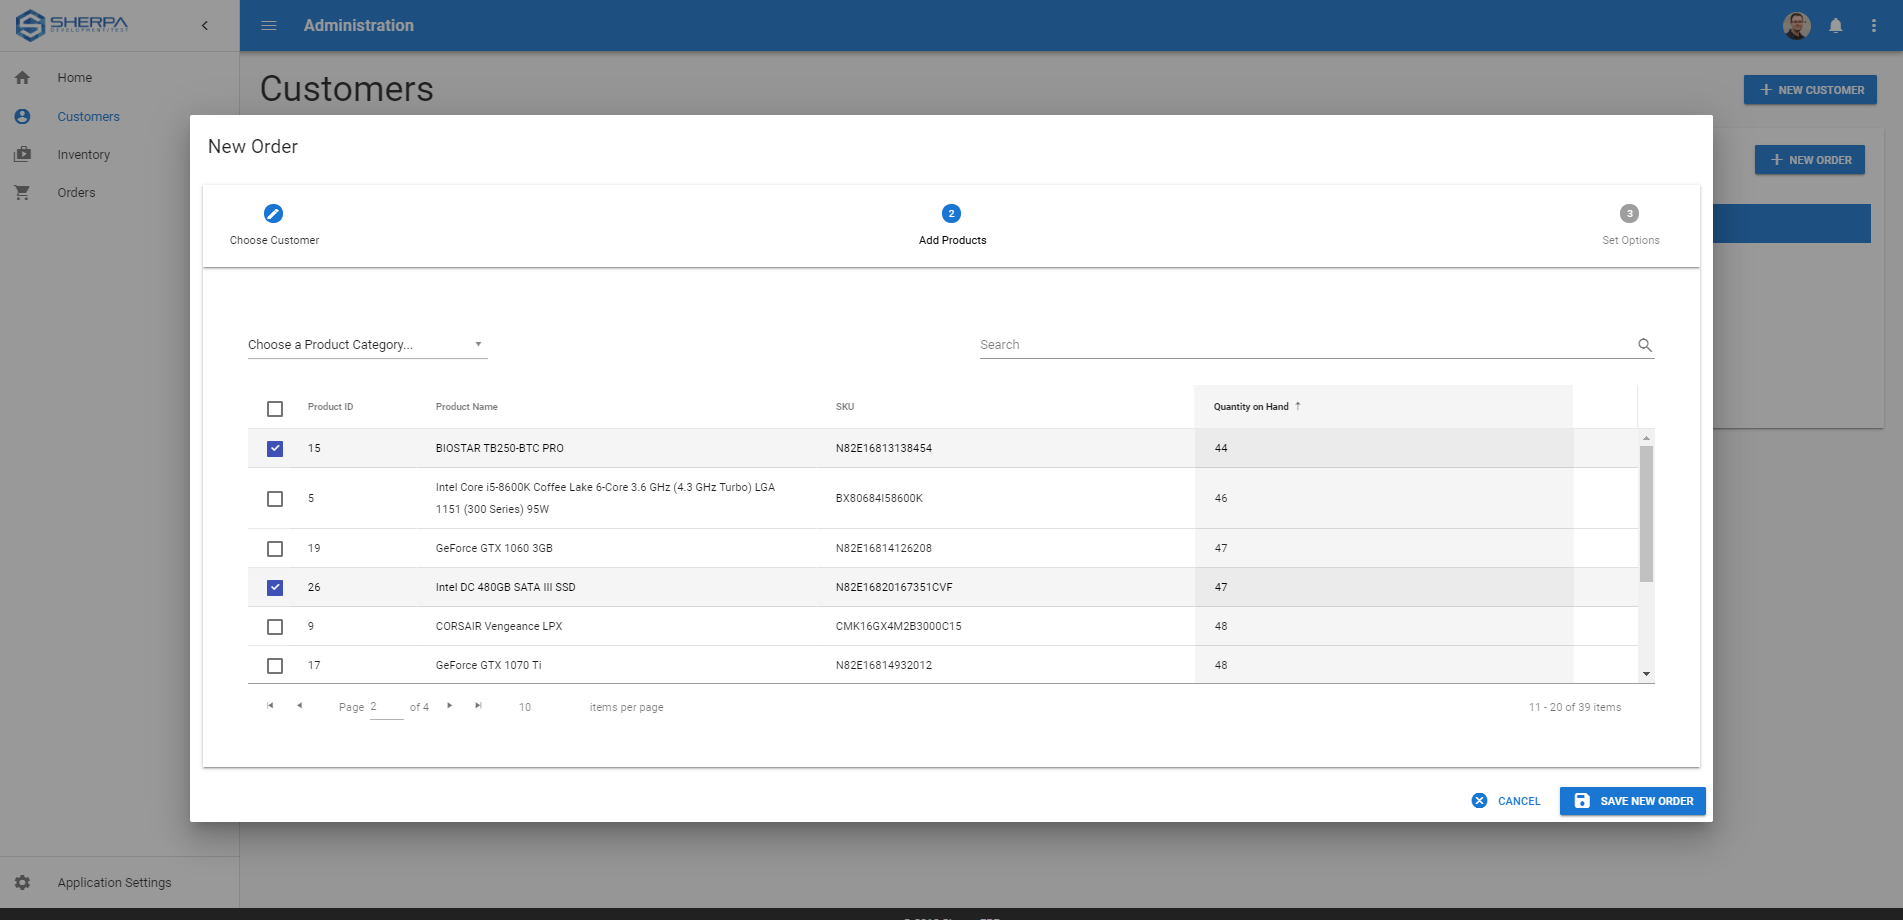Image resolution: width=1903 pixels, height=920 pixels.
Task: Select the header checkbox to choose all products
Action: point(275,409)
